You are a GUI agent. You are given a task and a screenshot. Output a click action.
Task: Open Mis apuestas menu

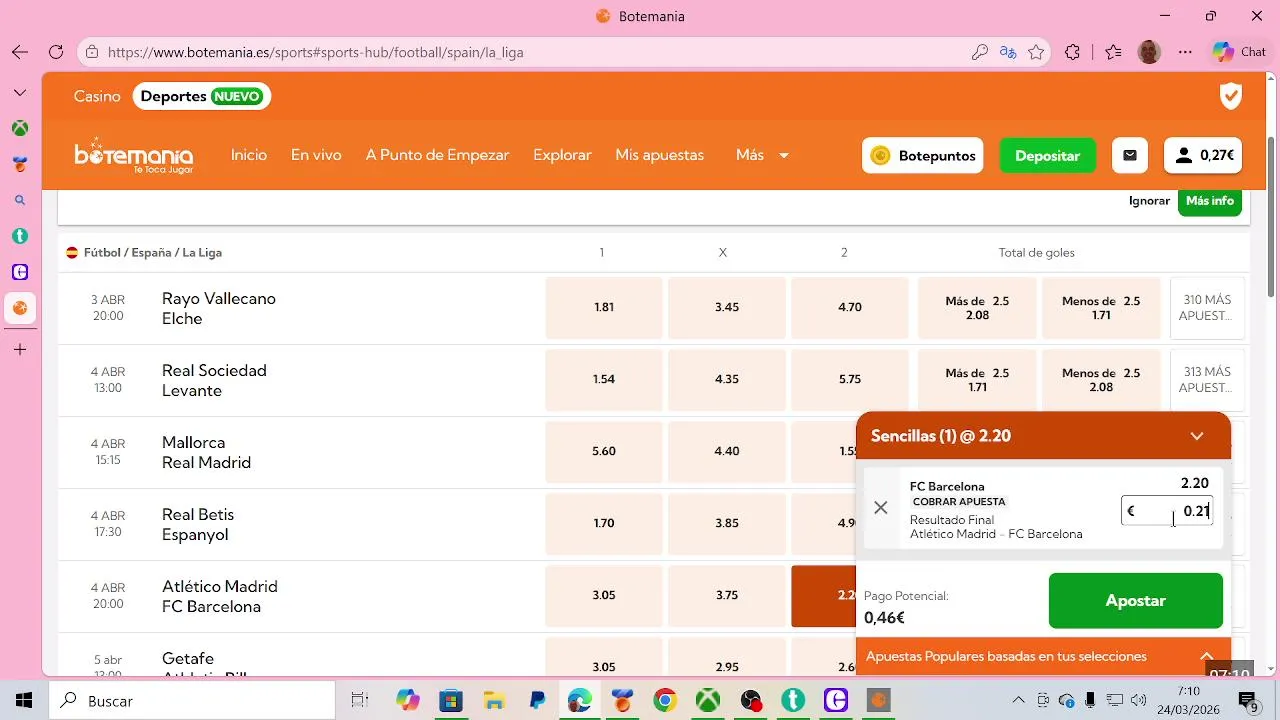coord(660,155)
